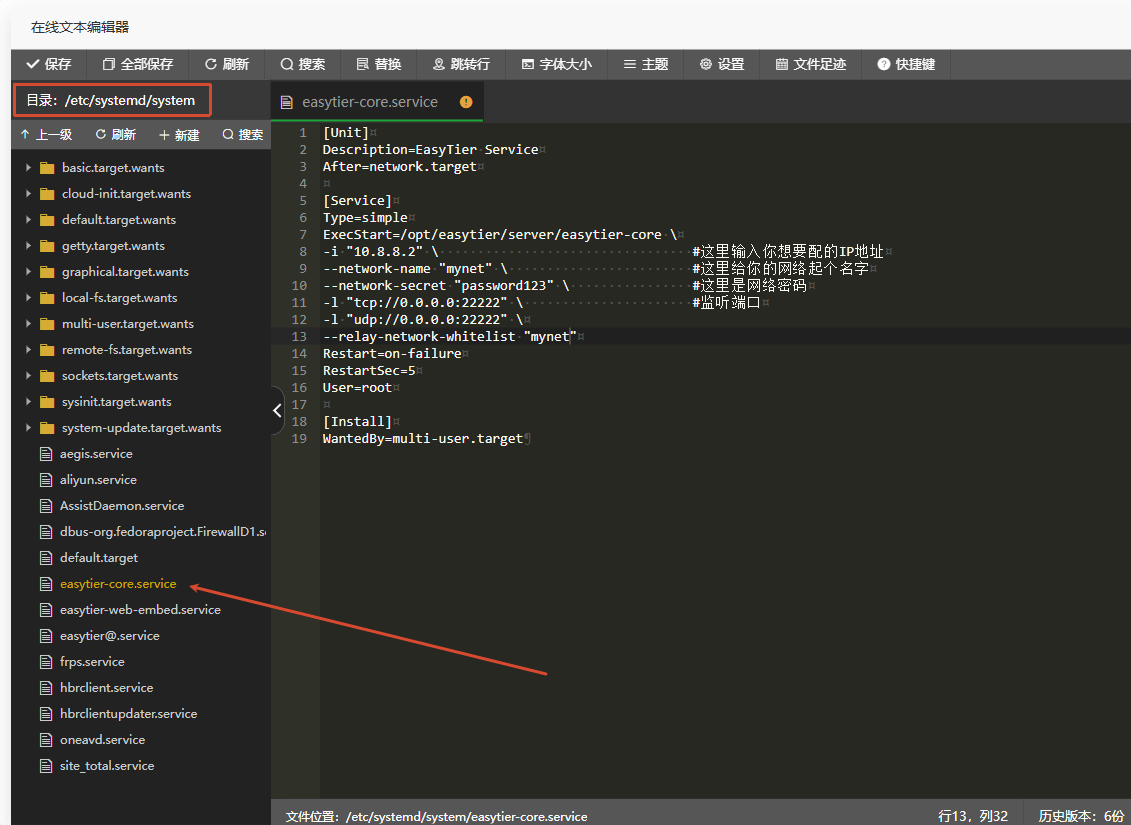Click file icon next to oneavd.service
The width and height of the screenshot is (1131, 825).
click(46, 739)
